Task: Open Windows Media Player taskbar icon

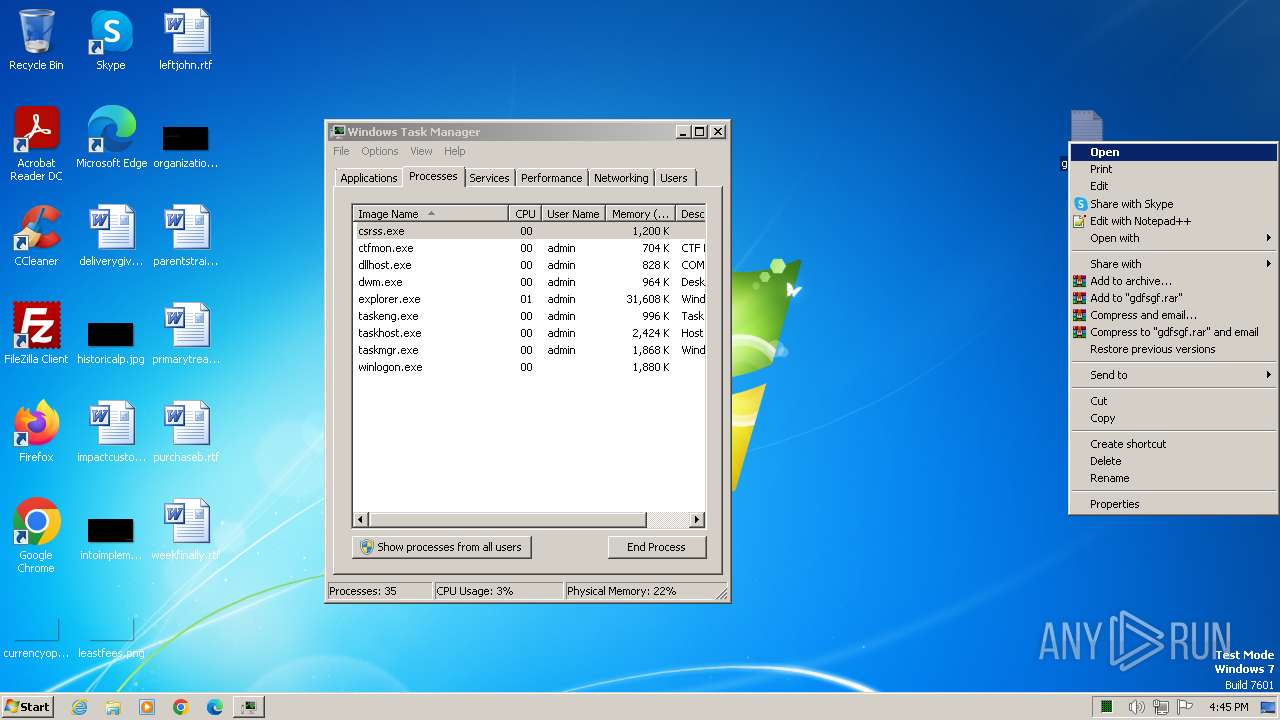Action: (x=147, y=707)
